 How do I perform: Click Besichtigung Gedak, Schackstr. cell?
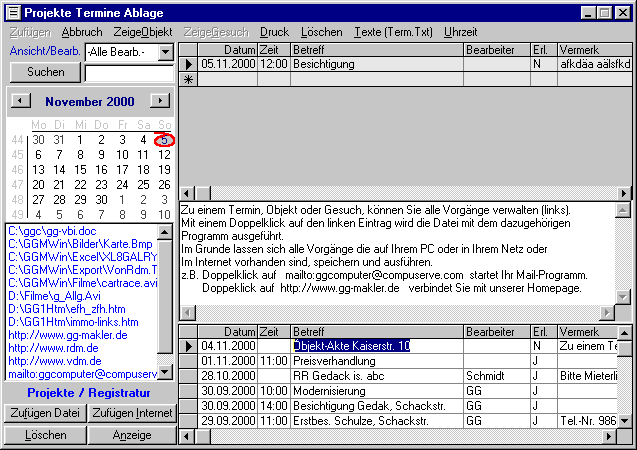pyautogui.click(x=377, y=406)
